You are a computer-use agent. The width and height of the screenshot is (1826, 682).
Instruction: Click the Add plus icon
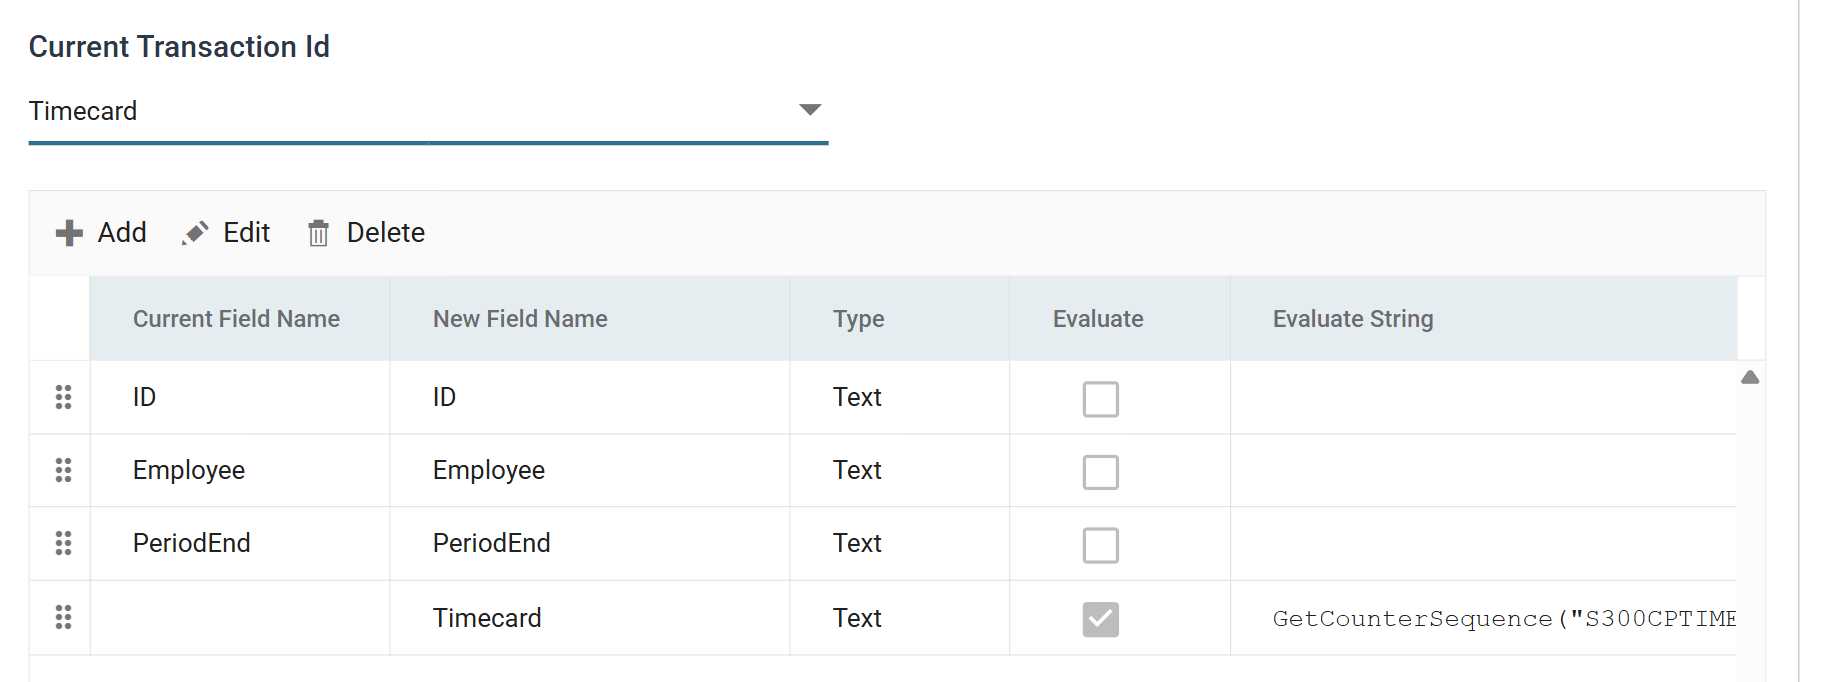click(x=69, y=233)
